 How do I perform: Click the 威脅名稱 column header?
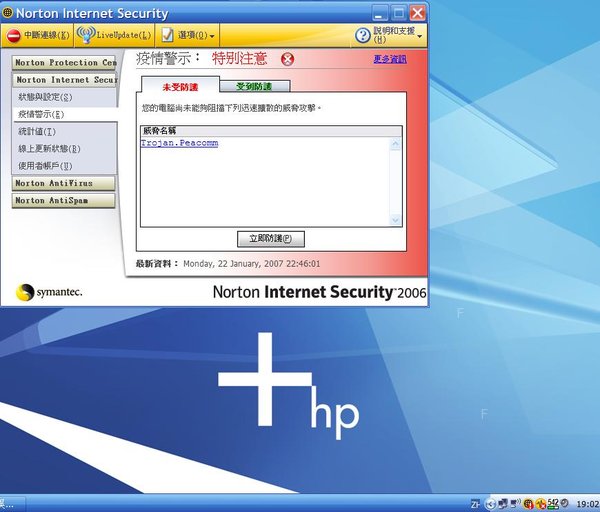pyautogui.click(x=271, y=131)
